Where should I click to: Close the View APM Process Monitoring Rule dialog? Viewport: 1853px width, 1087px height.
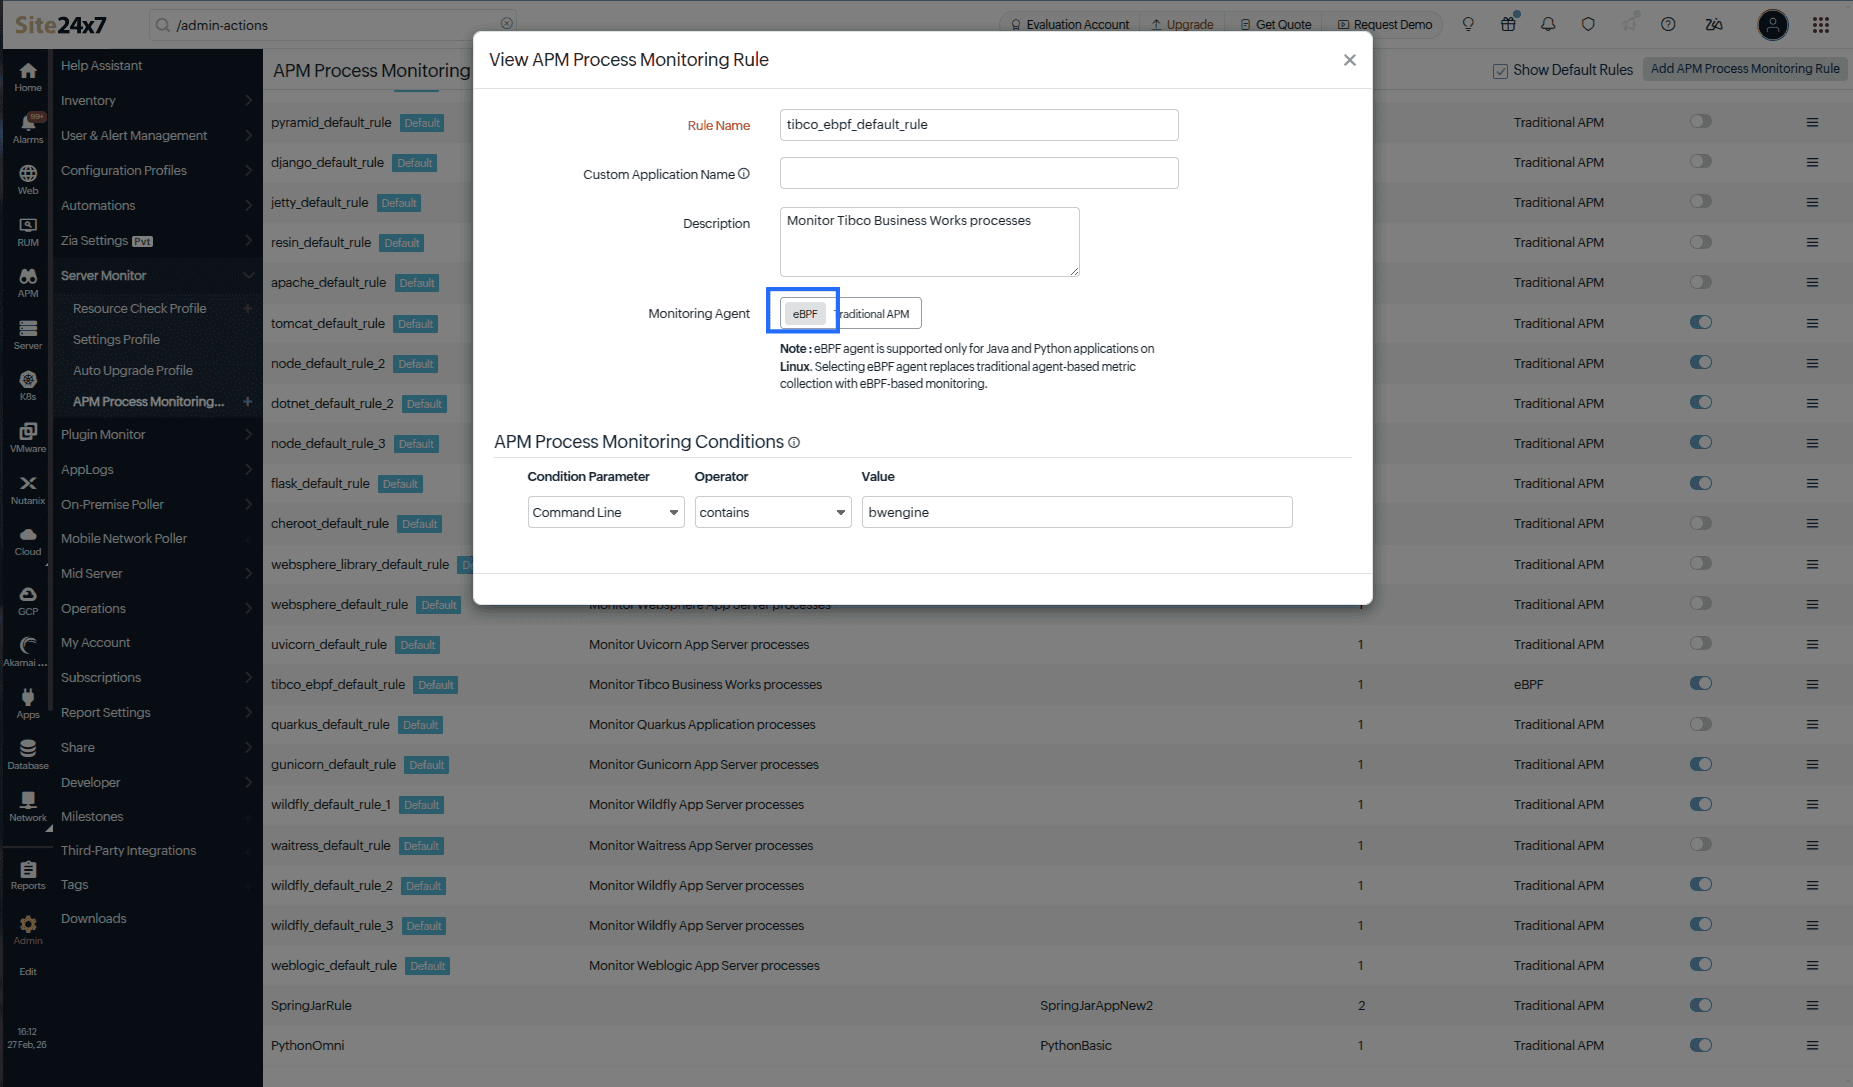(x=1350, y=60)
